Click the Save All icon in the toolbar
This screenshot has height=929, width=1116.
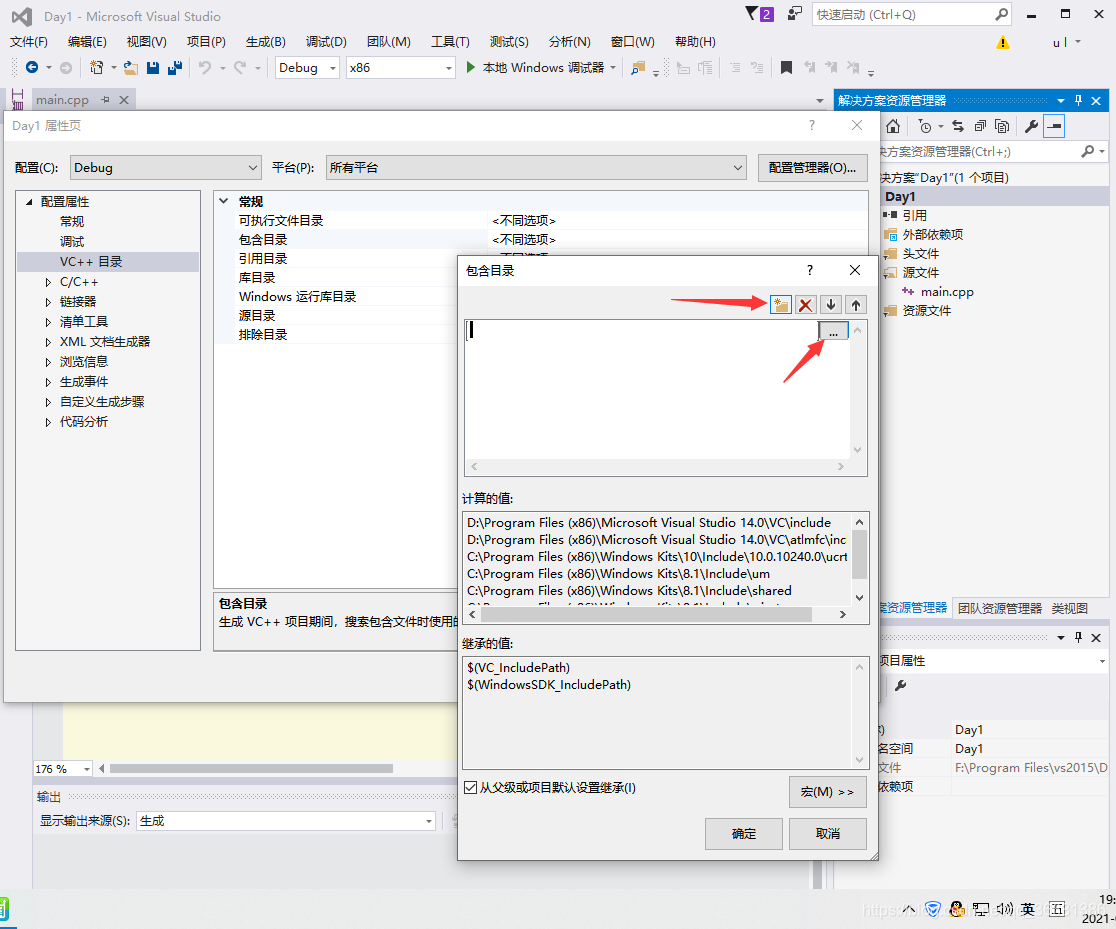tap(174, 67)
